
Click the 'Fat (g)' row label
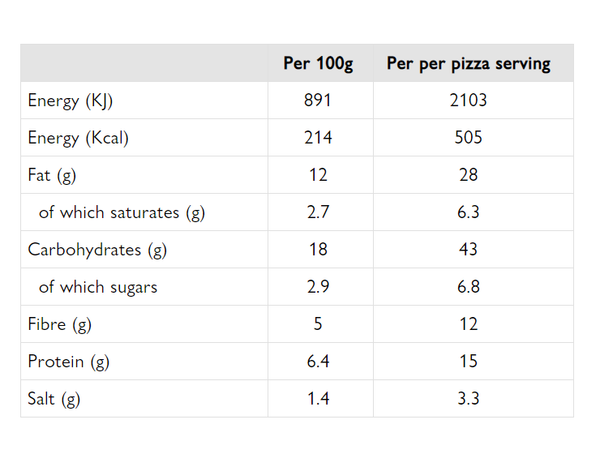coord(52,175)
